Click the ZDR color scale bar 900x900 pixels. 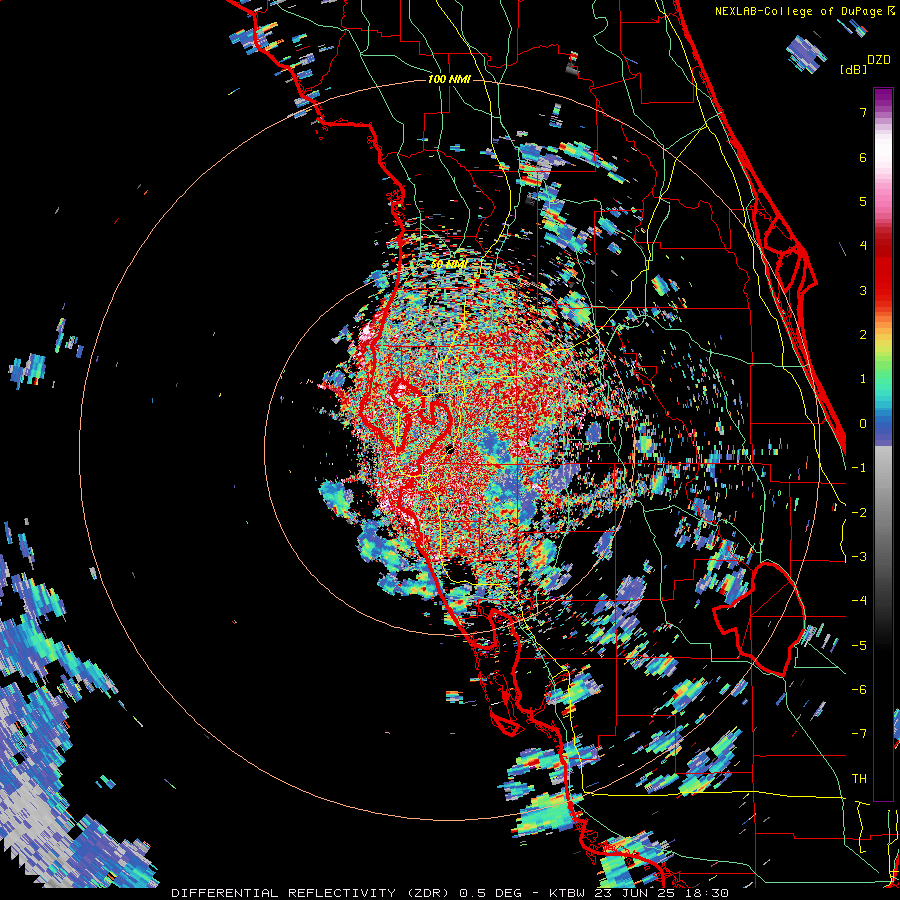pyautogui.click(x=883, y=444)
